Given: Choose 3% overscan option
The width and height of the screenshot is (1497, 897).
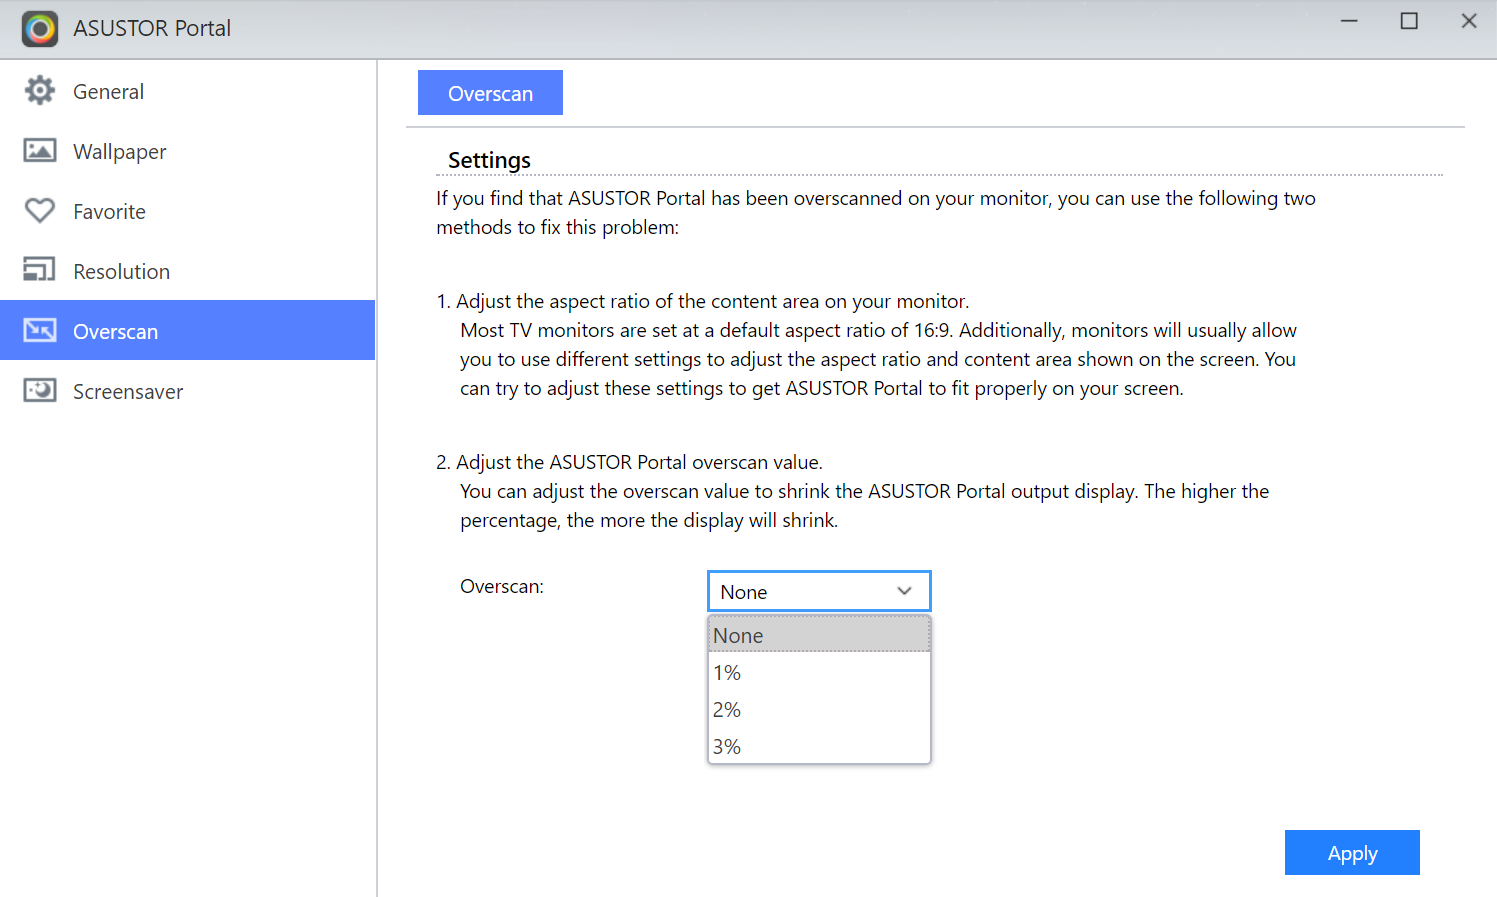Looking at the screenshot, I should [819, 746].
